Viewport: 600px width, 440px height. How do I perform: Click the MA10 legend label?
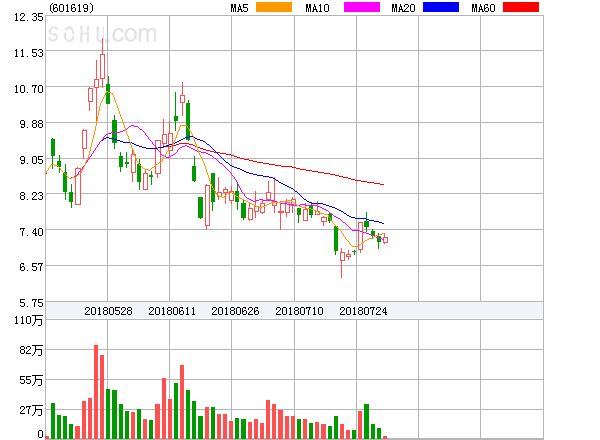[317, 8]
